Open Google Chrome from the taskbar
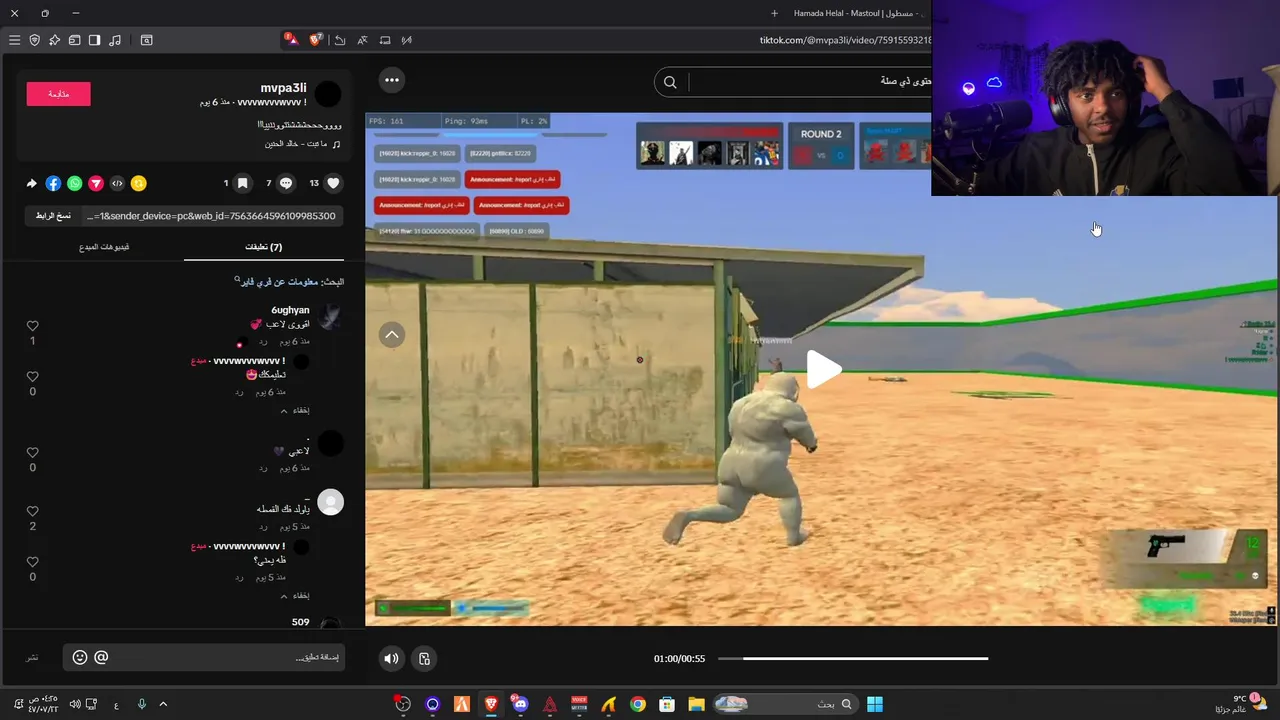This screenshot has height=720, width=1280. (x=638, y=704)
